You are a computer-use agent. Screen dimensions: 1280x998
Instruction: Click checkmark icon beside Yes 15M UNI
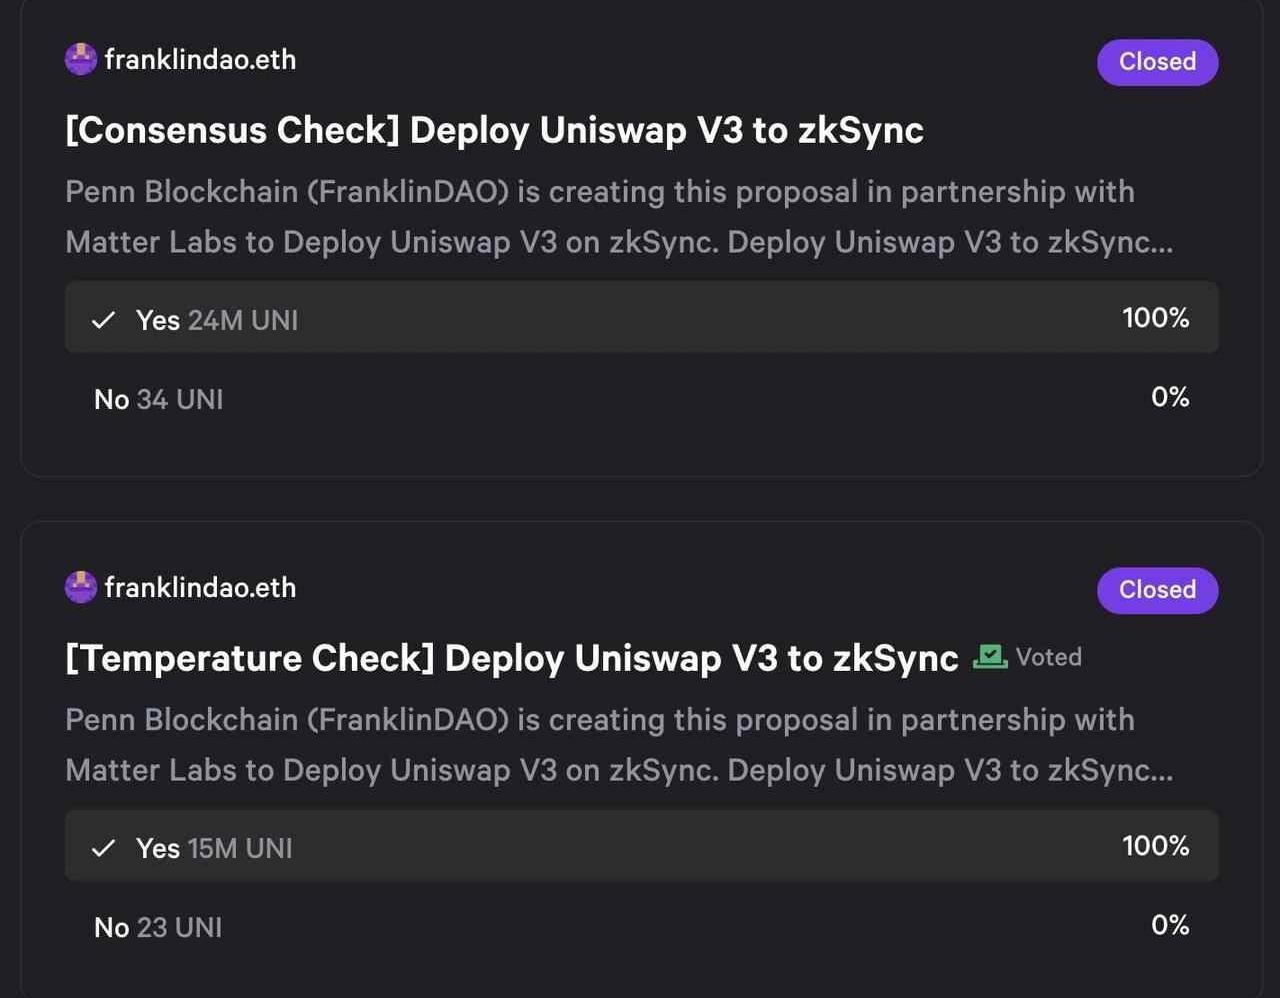[x=103, y=848]
